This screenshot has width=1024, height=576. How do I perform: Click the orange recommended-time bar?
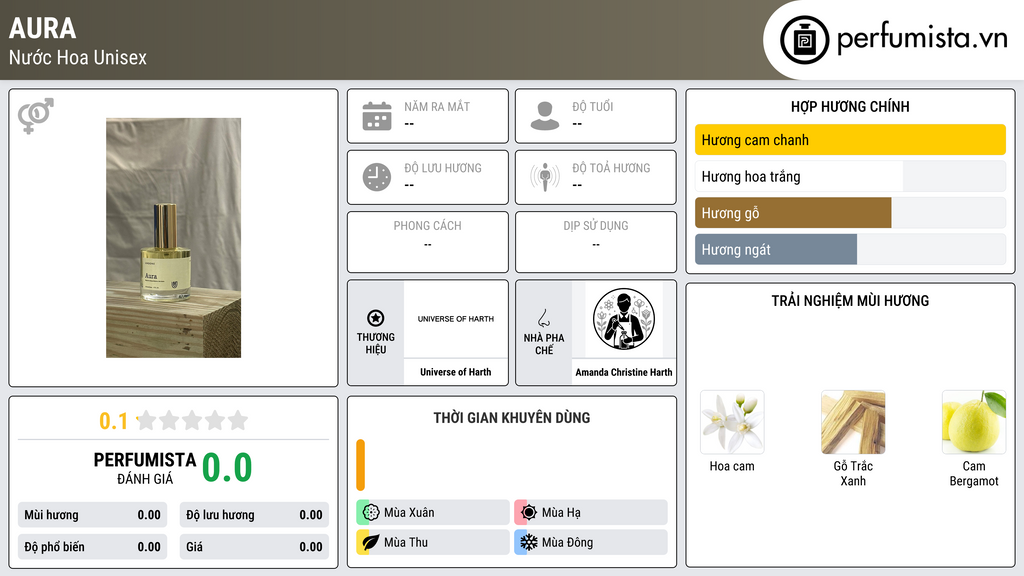click(x=360, y=465)
